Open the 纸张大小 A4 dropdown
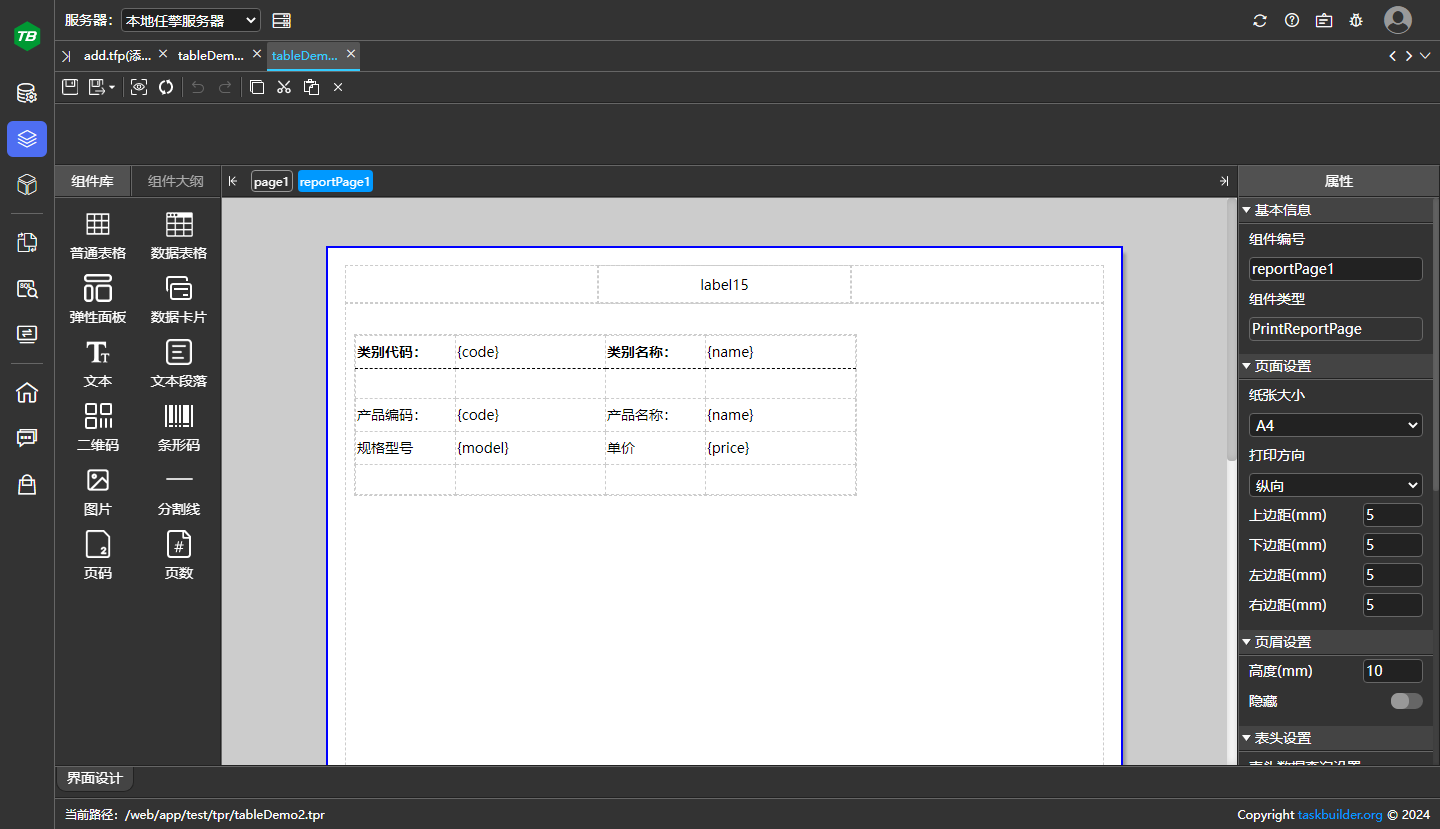The image size is (1440, 829). click(1335, 425)
